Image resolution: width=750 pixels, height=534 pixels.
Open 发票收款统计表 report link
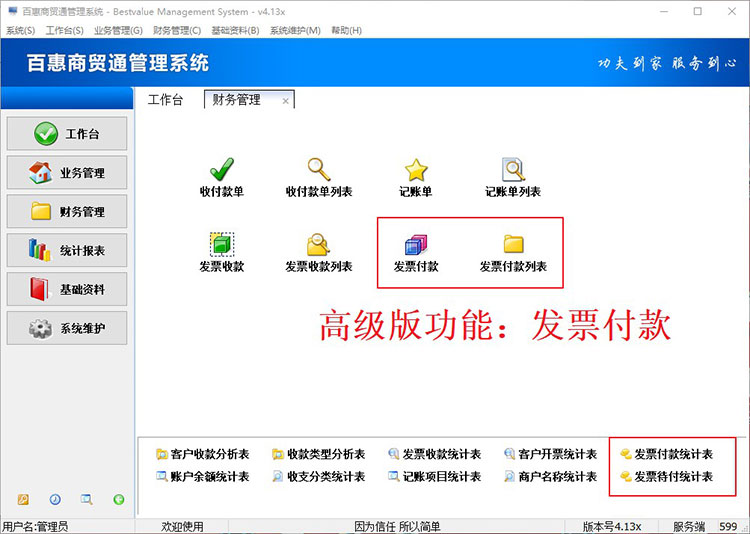point(435,454)
